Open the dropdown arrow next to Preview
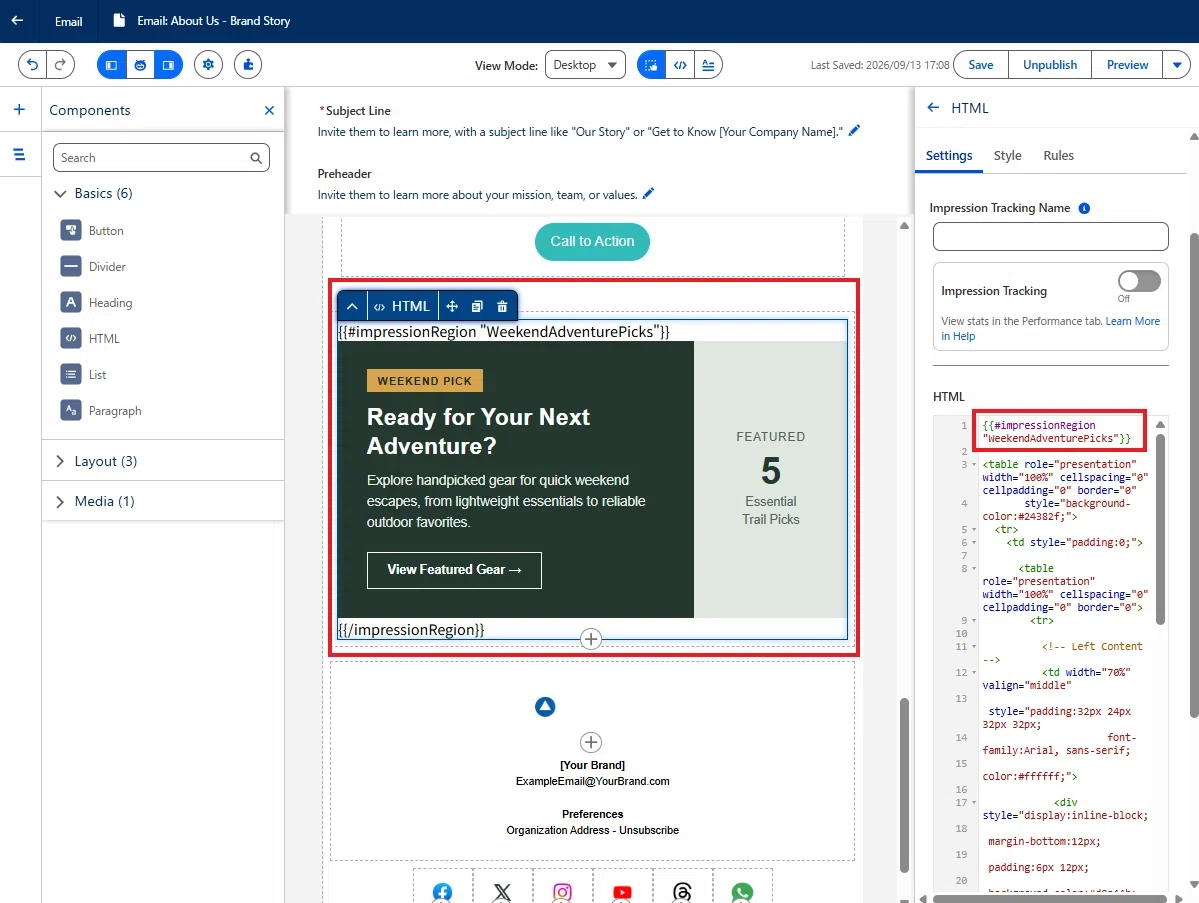 coord(1177,65)
